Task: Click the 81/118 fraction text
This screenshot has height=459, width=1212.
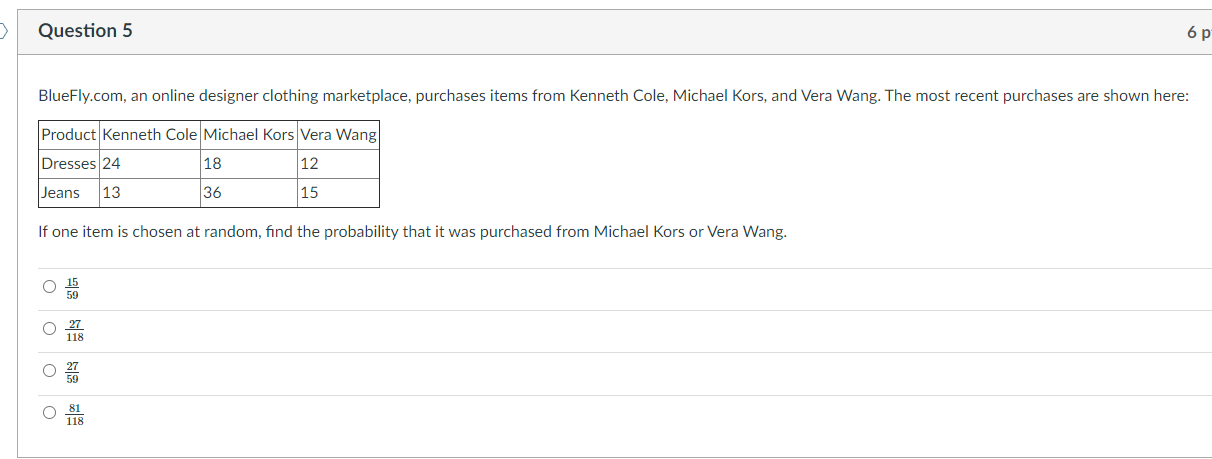Action: tap(75, 414)
